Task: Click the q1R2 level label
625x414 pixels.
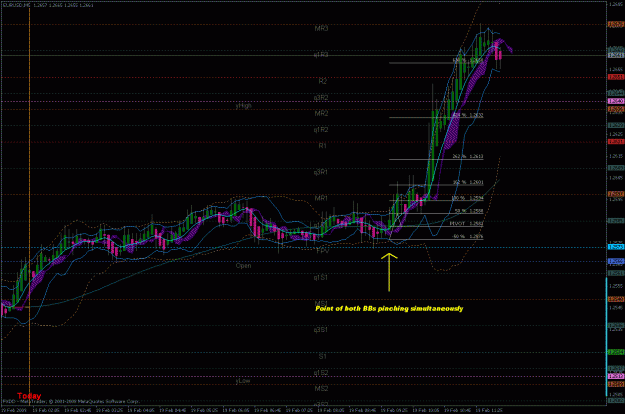Action: pos(321,130)
